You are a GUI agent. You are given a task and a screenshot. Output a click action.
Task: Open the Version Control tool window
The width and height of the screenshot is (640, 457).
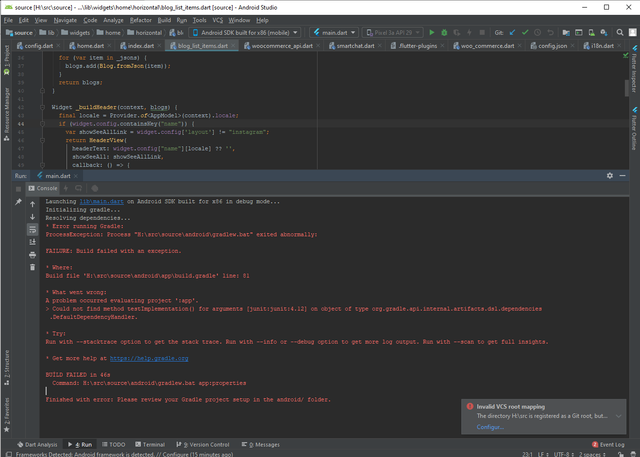click(203, 444)
